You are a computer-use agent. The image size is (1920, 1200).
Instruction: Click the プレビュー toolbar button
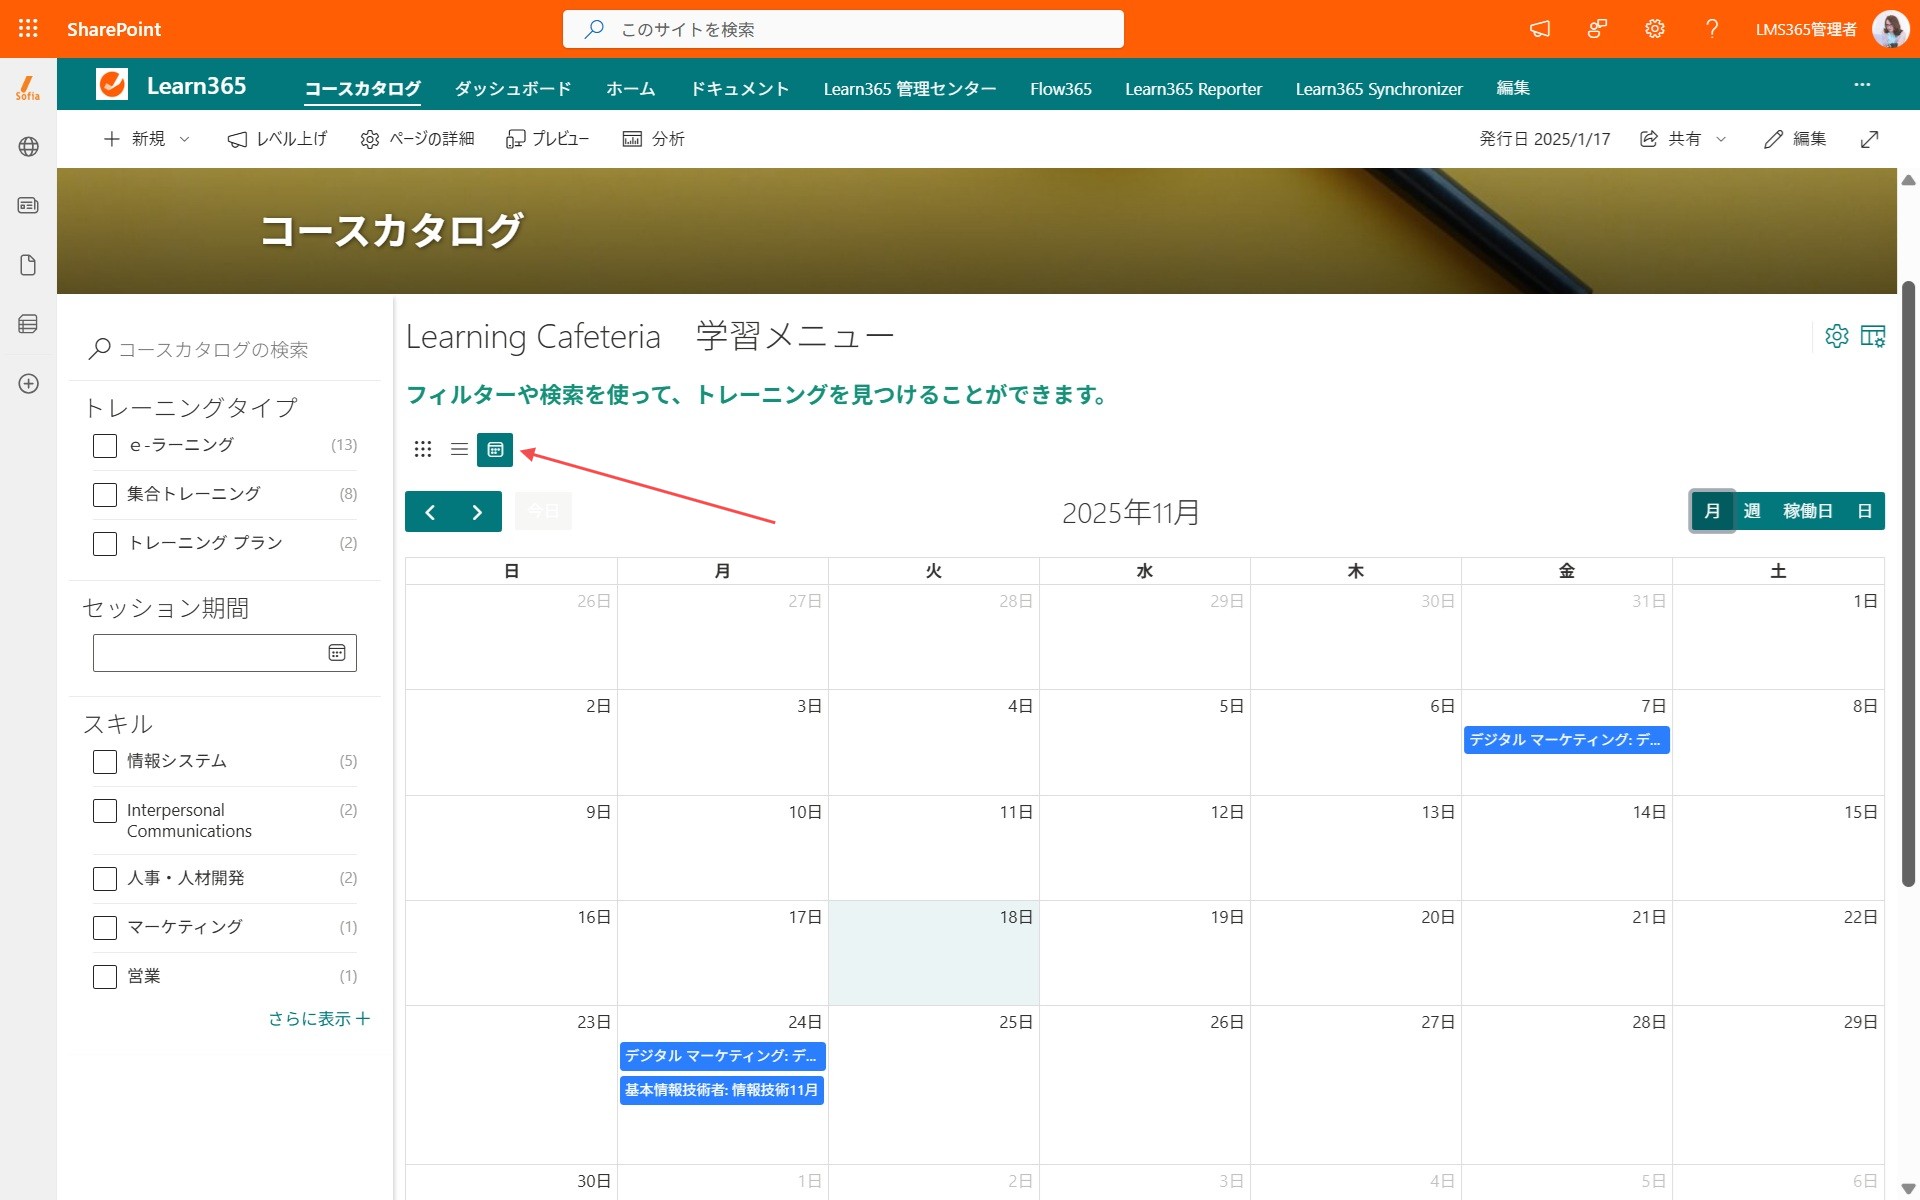point(547,139)
